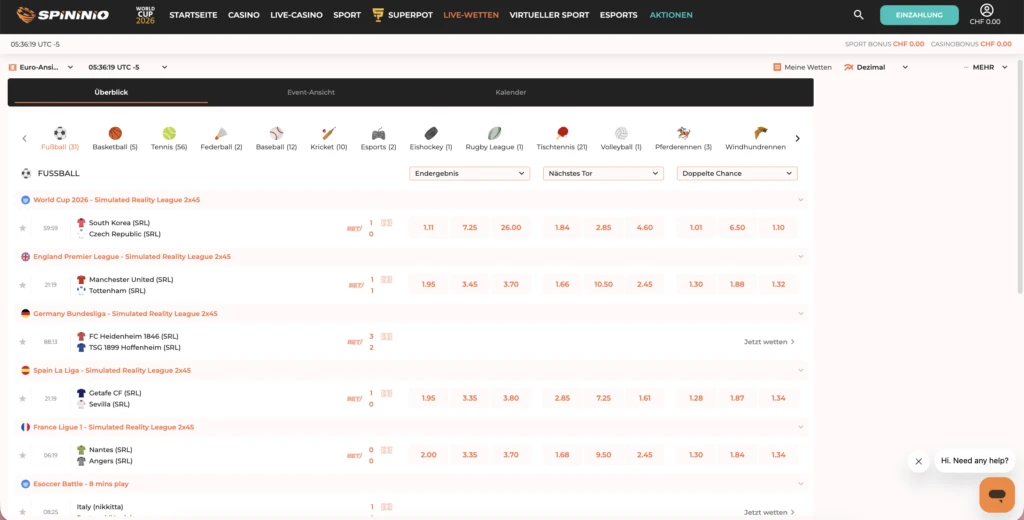Open the LIVE-CASINO menu item

296,15
